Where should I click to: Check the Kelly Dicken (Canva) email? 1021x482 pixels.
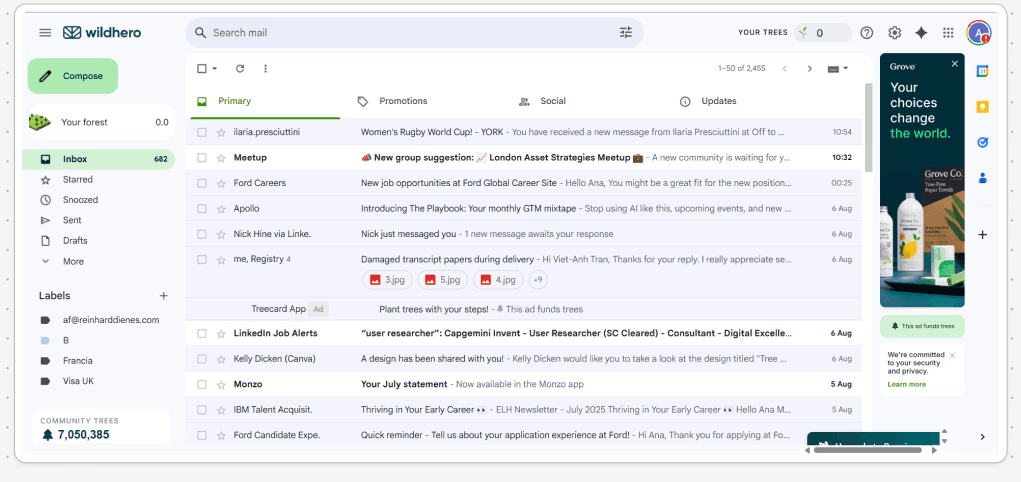click(202, 359)
